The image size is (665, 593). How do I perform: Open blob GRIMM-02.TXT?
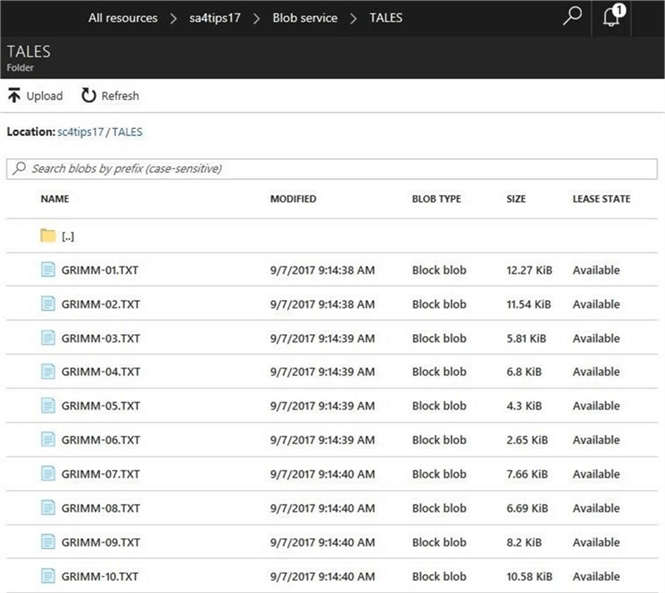coord(101,304)
